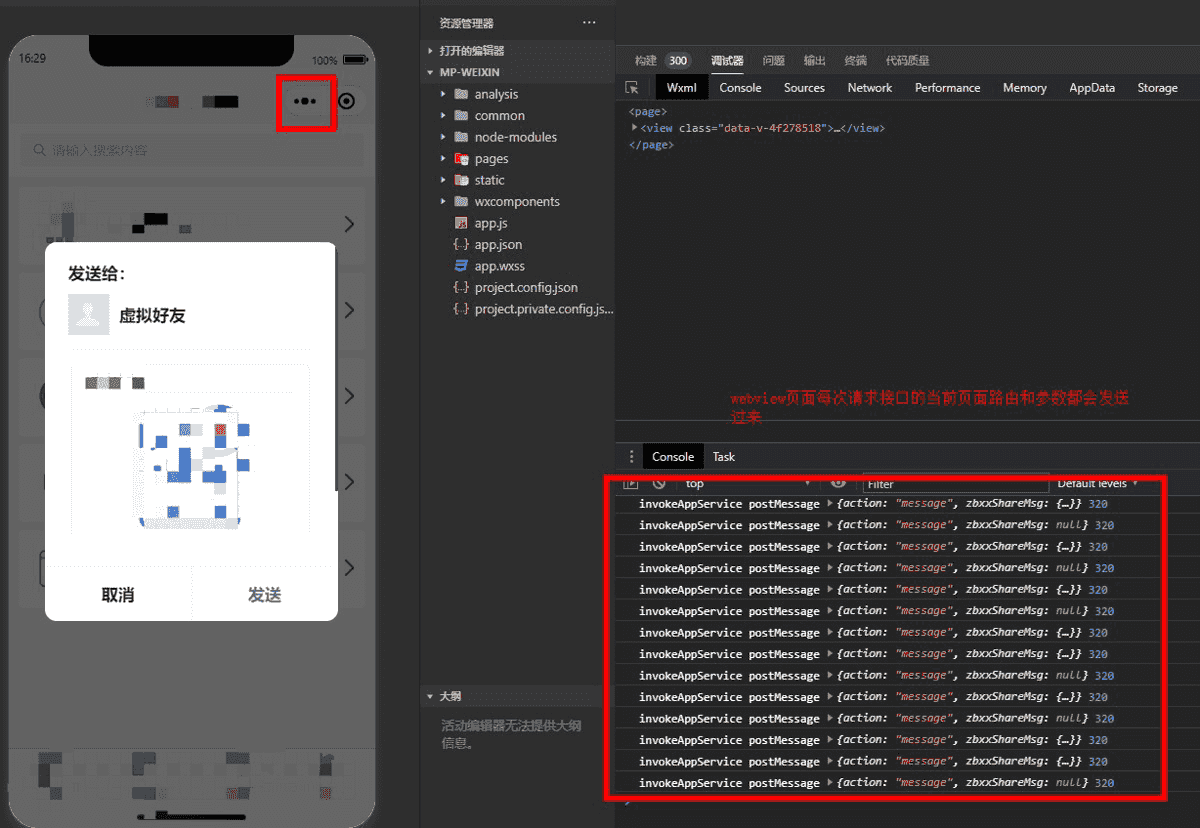This screenshot has height=828, width=1200.
Task: Open the Default levels dropdown
Action: (1098, 484)
